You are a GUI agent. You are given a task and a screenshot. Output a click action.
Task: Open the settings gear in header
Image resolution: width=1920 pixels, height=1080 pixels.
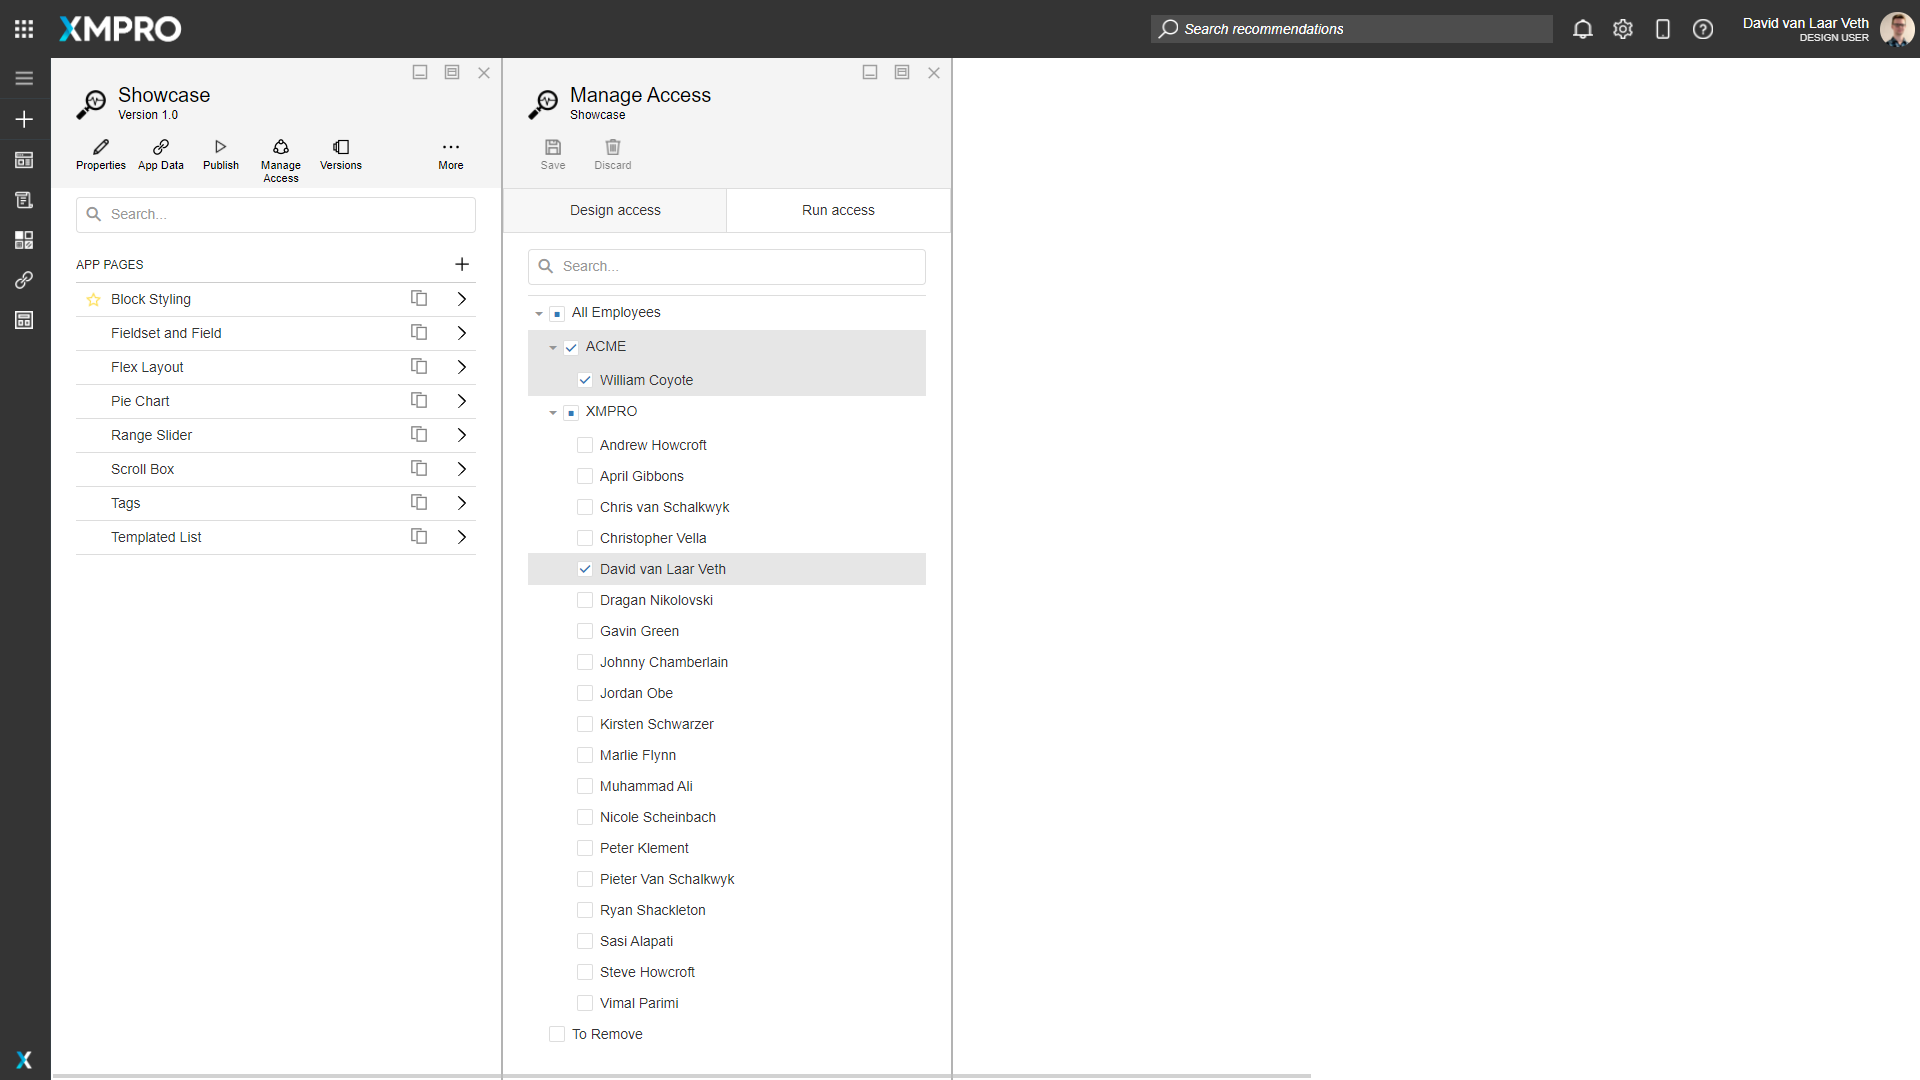(1622, 29)
